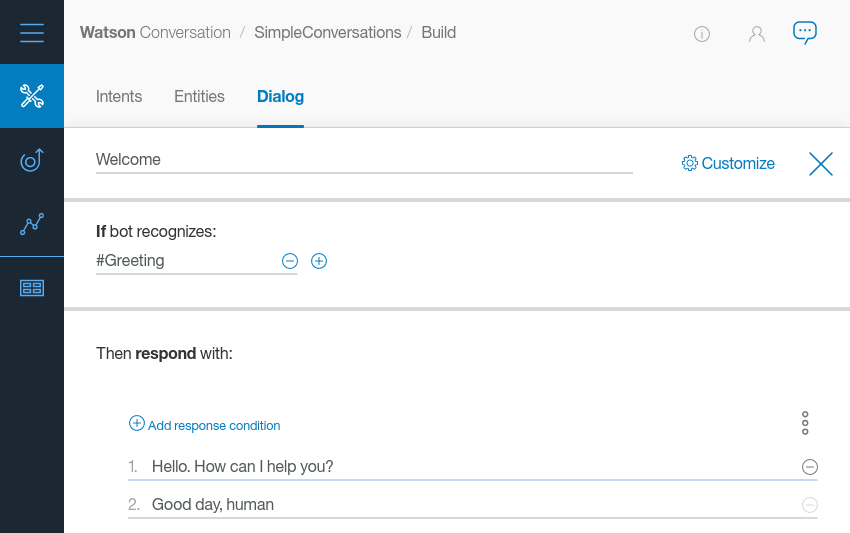The height and width of the screenshot is (533, 850).
Task: Switch to the Intents tab
Action: (119, 97)
